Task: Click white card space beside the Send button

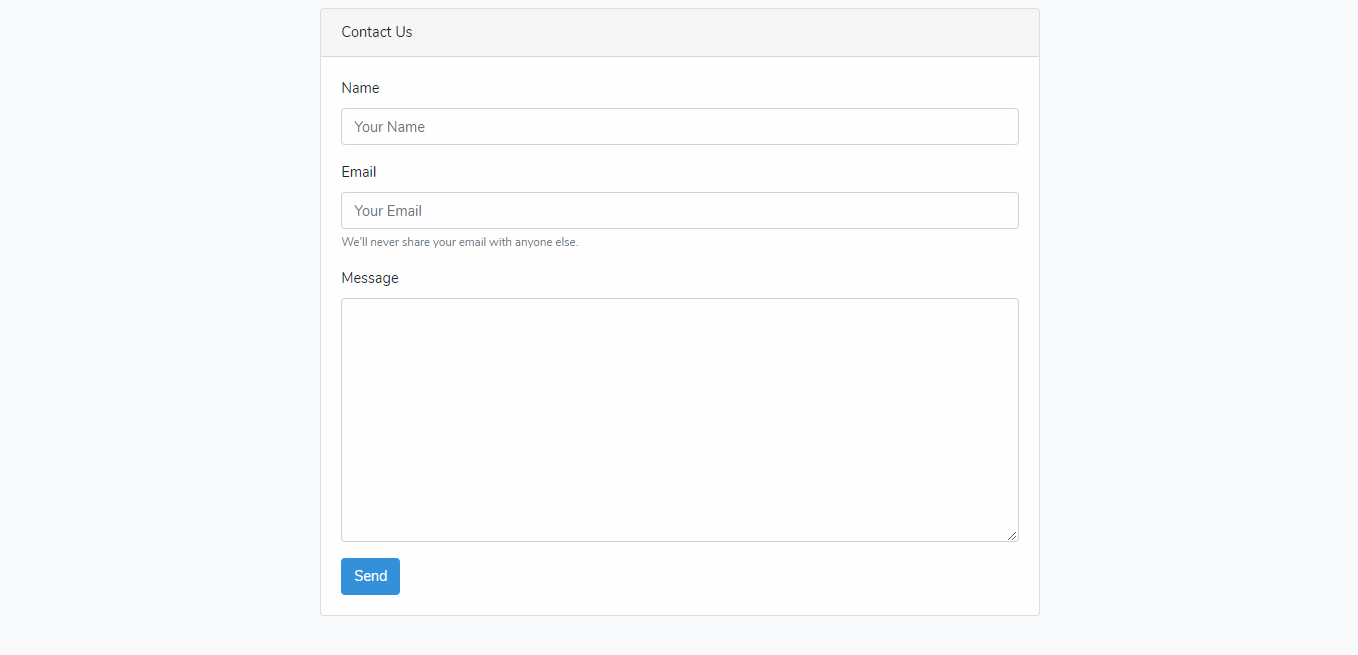Action: (700, 577)
